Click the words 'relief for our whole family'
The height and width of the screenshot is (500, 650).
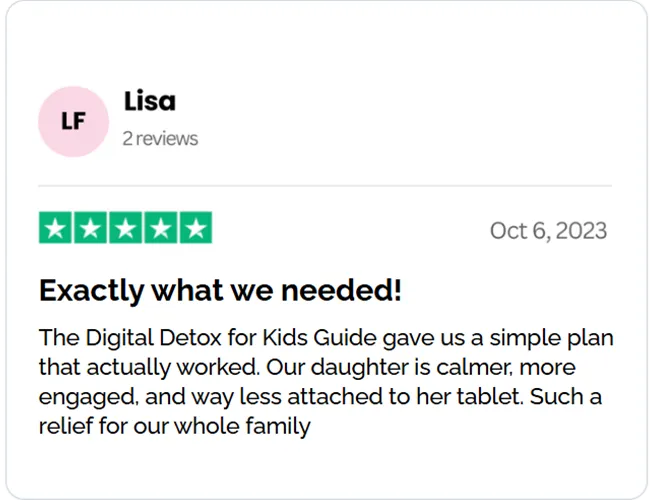pos(175,426)
